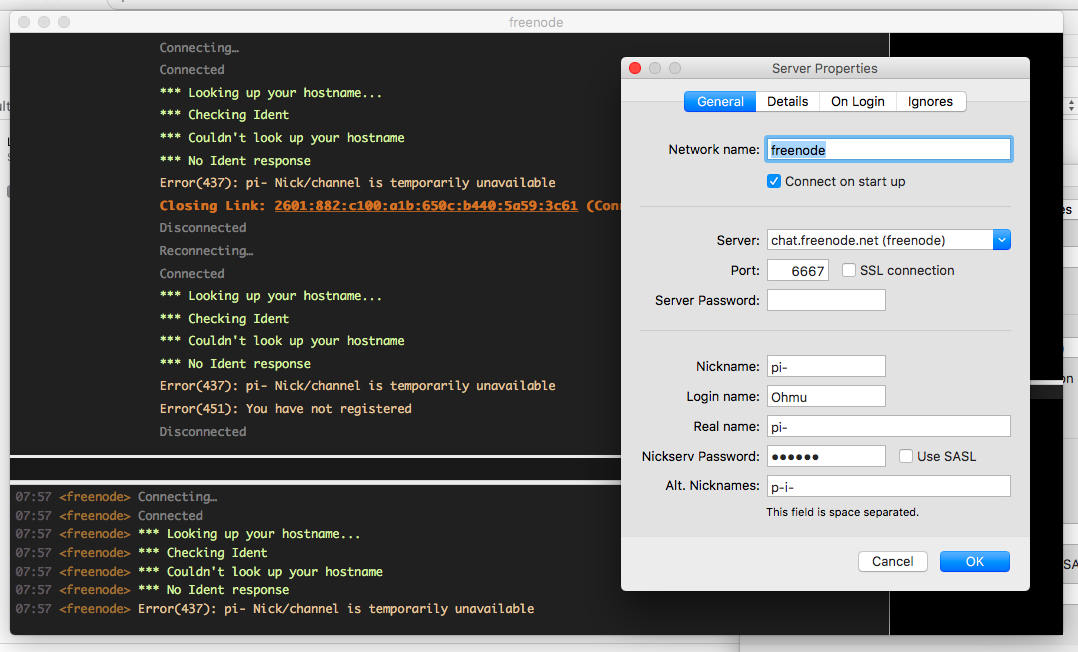
Task: Open the Server dropdown arrow
Action: point(1002,240)
